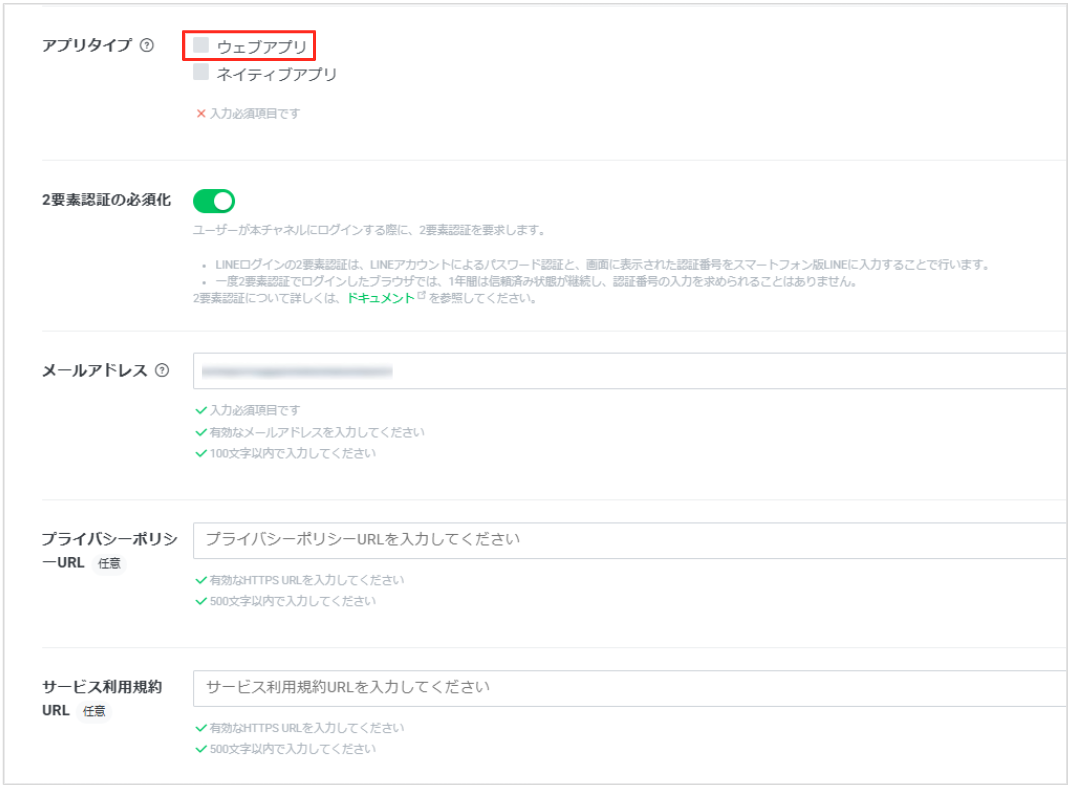Click the ウェブアプリ label text
Screen dimensions: 1073x789
(x=262, y=46)
